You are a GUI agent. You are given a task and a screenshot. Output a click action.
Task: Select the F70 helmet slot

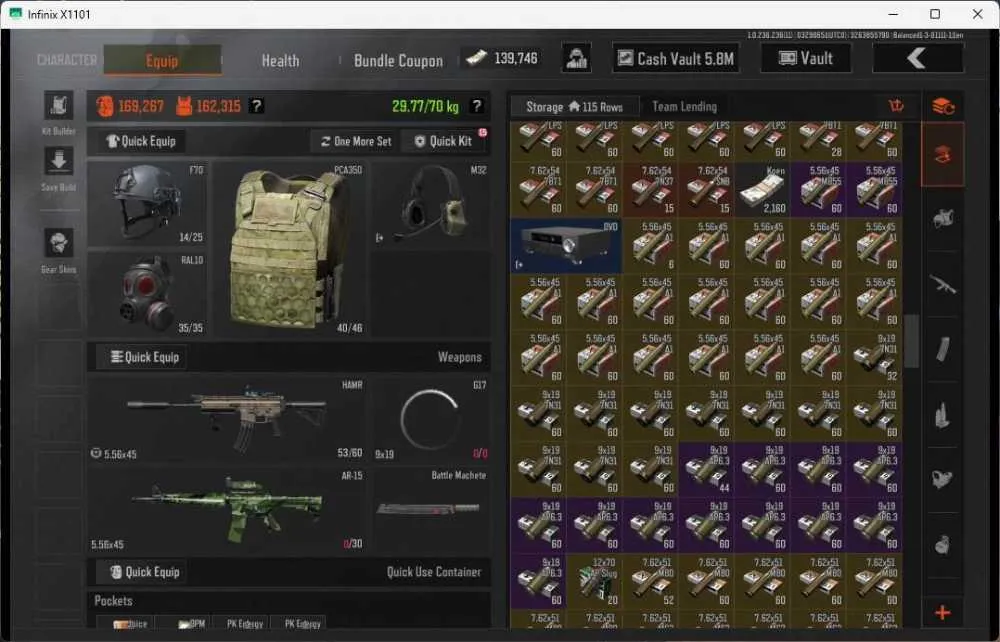(147, 204)
